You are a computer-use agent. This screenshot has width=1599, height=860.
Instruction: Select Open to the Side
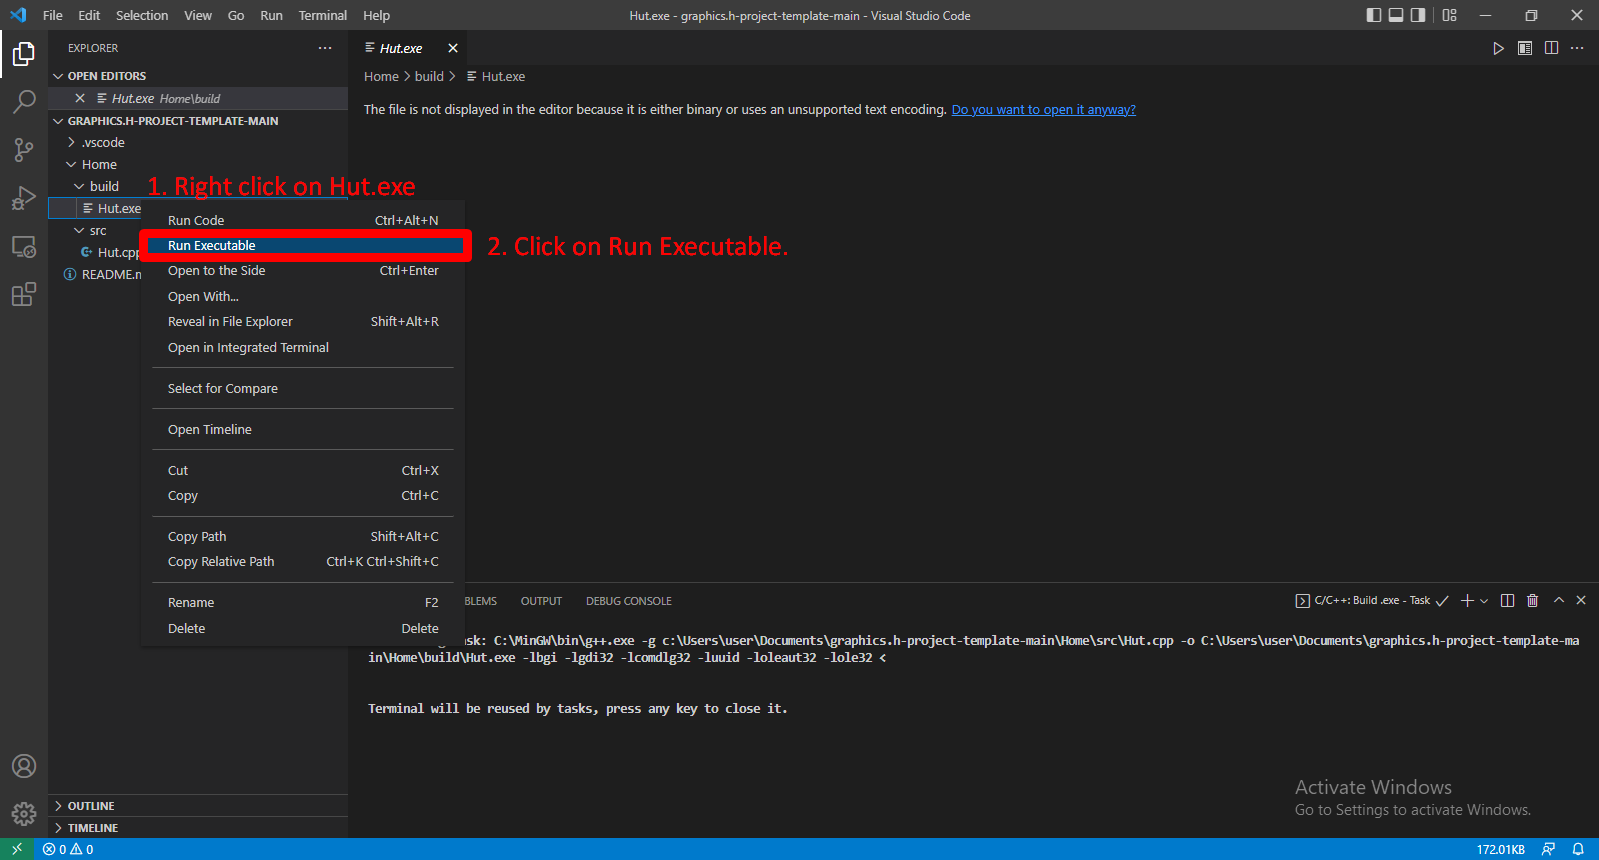click(x=303, y=270)
